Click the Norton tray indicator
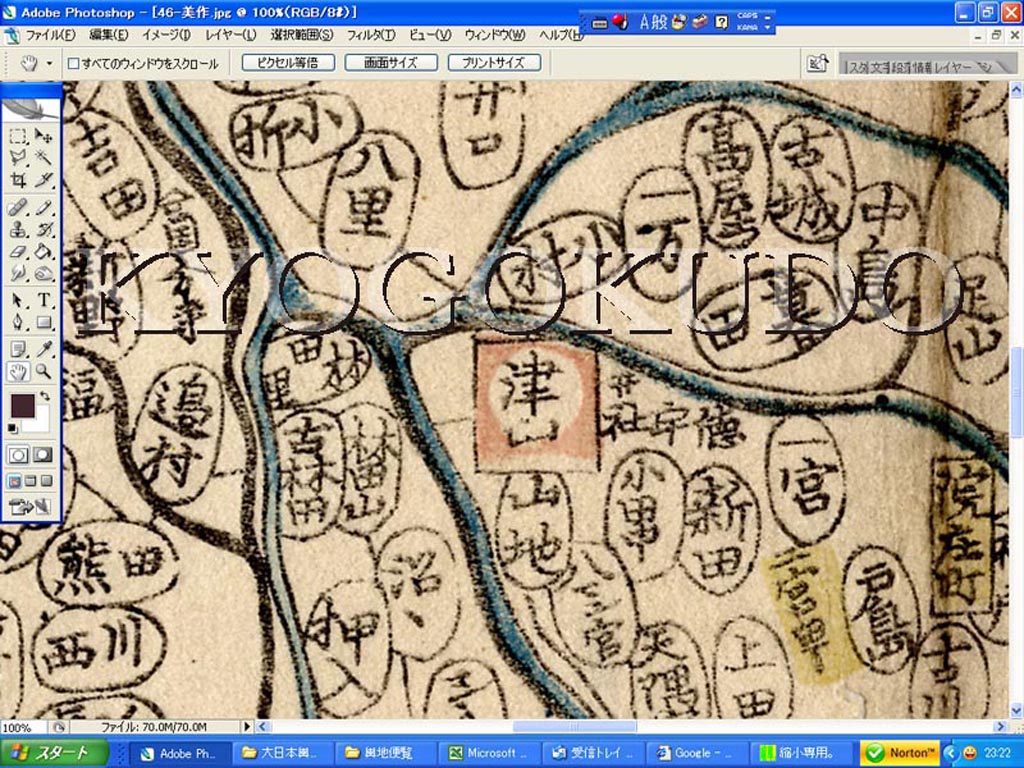Viewport: 1024px width, 768px height. click(900, 753)
